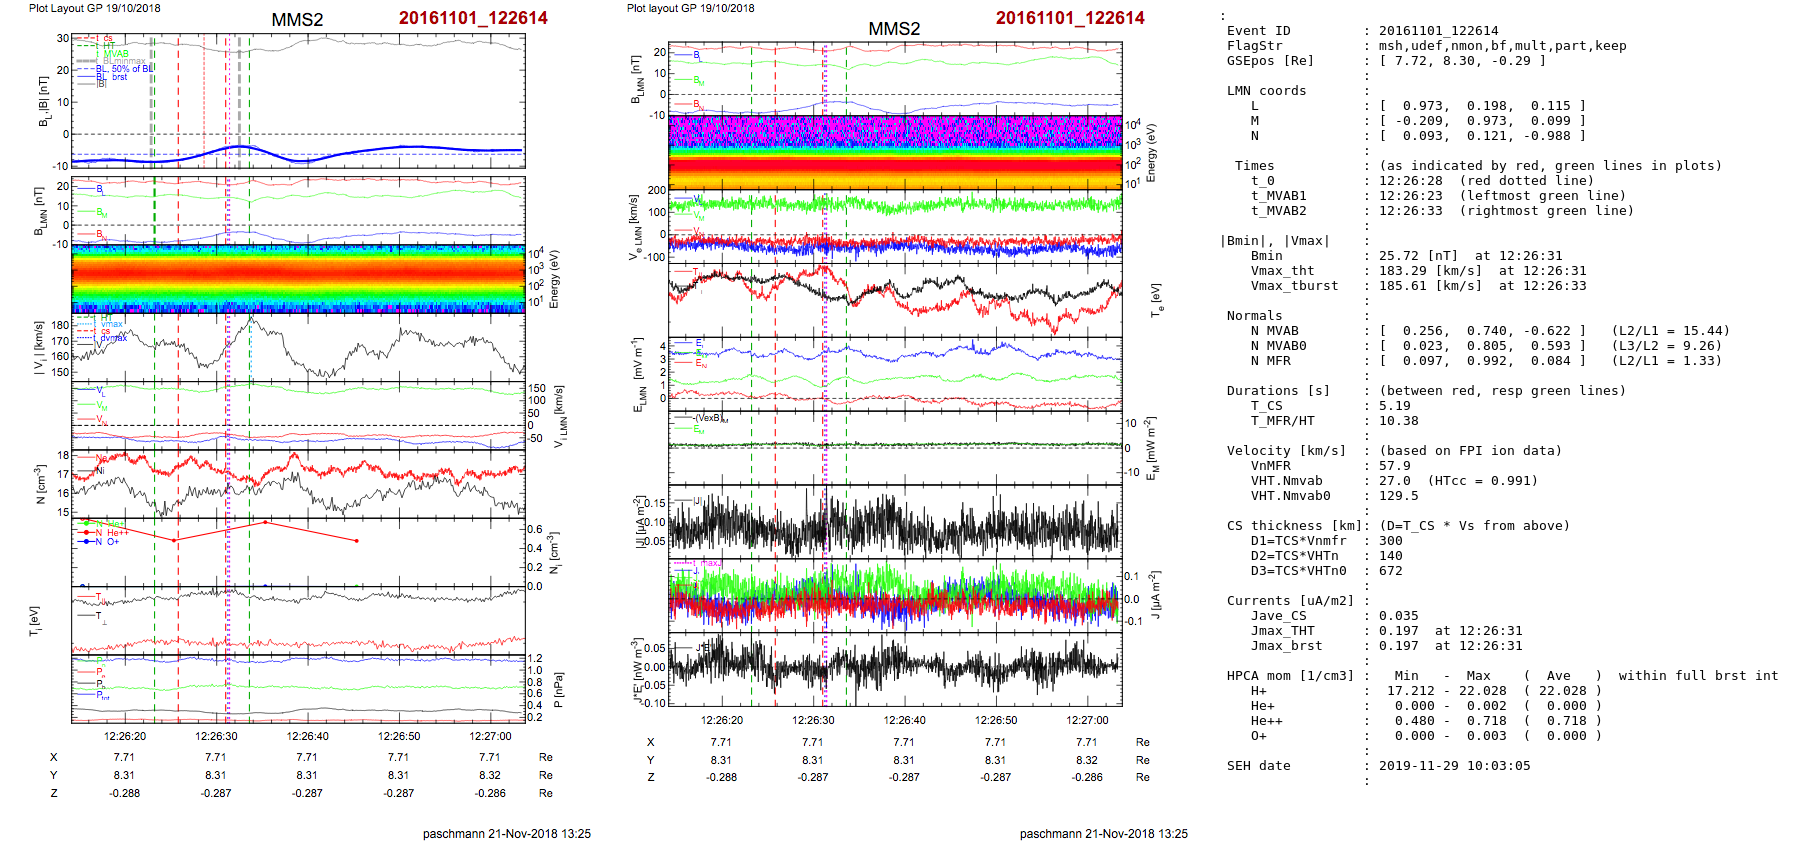1804x841 pixels.
Task: Click red 20161101_122614 heading above right plot
Action: (x=1069, y=18)
